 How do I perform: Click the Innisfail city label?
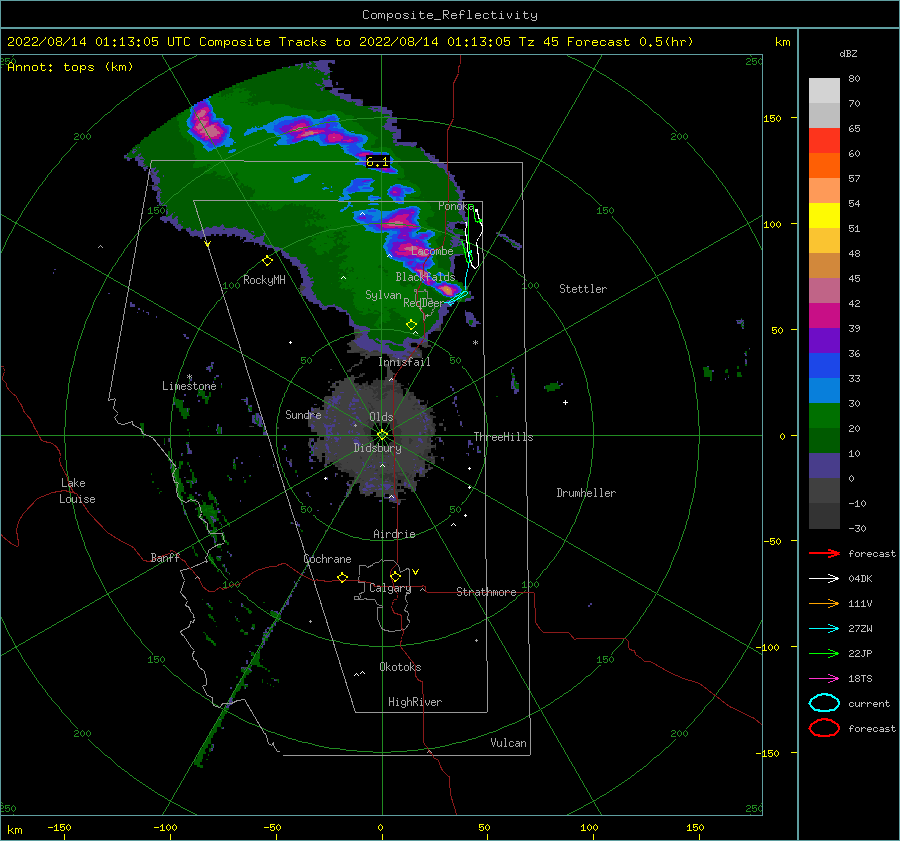click(404, 362)
